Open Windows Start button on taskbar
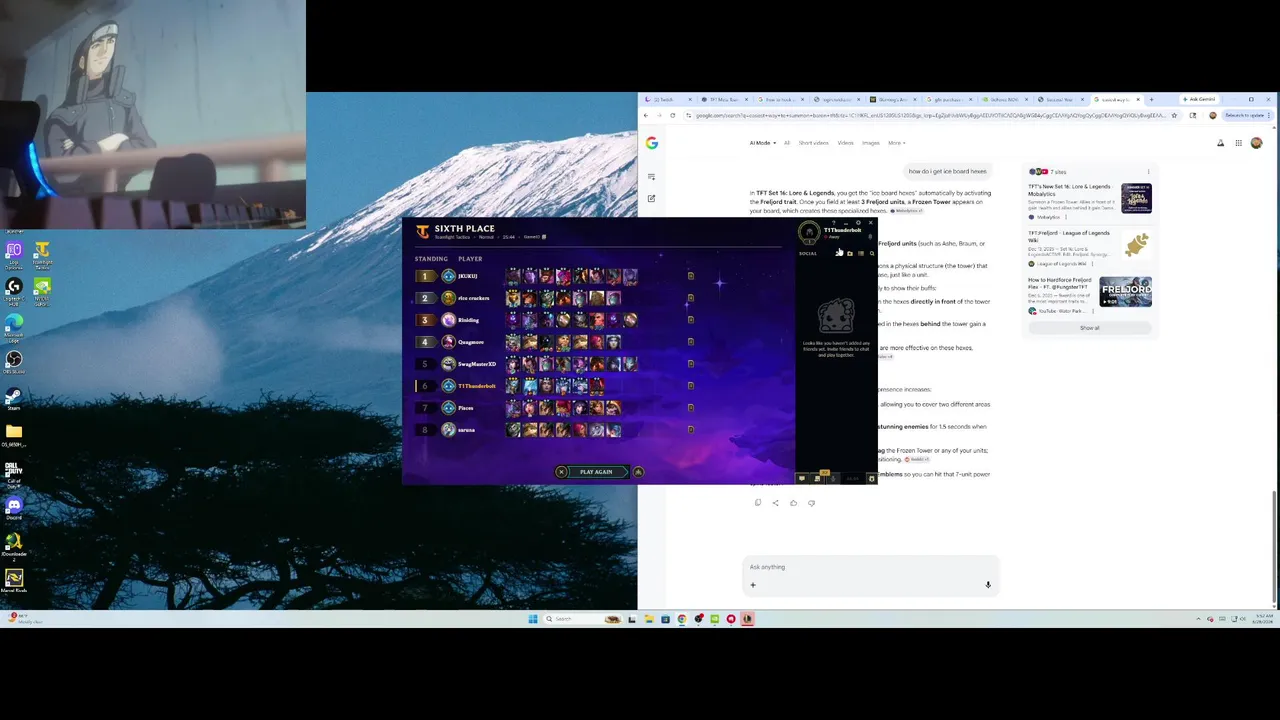 click(x=533, y=619)
